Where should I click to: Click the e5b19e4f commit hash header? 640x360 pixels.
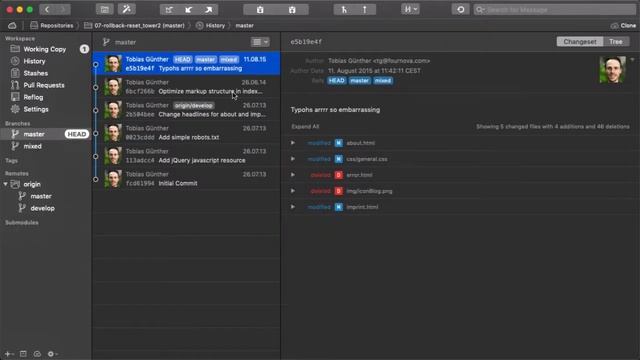coord(306,42)
